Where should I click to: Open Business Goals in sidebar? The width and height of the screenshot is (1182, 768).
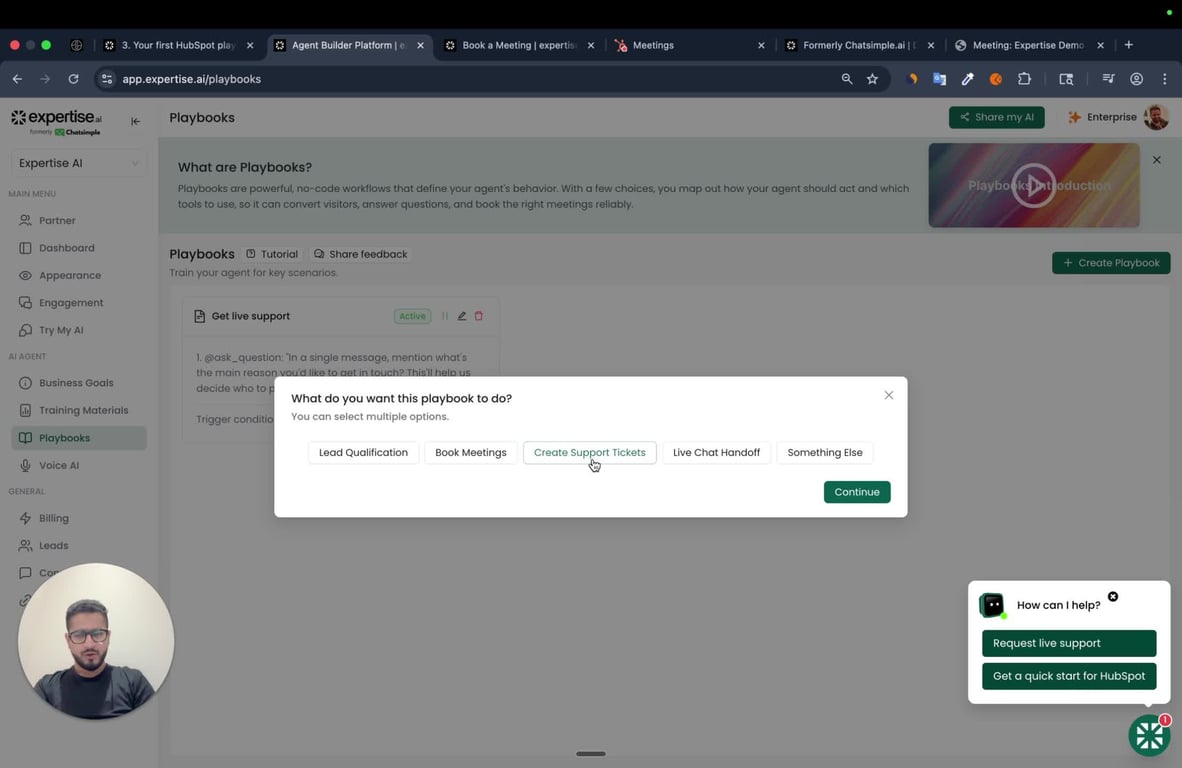tap(76, 383)
